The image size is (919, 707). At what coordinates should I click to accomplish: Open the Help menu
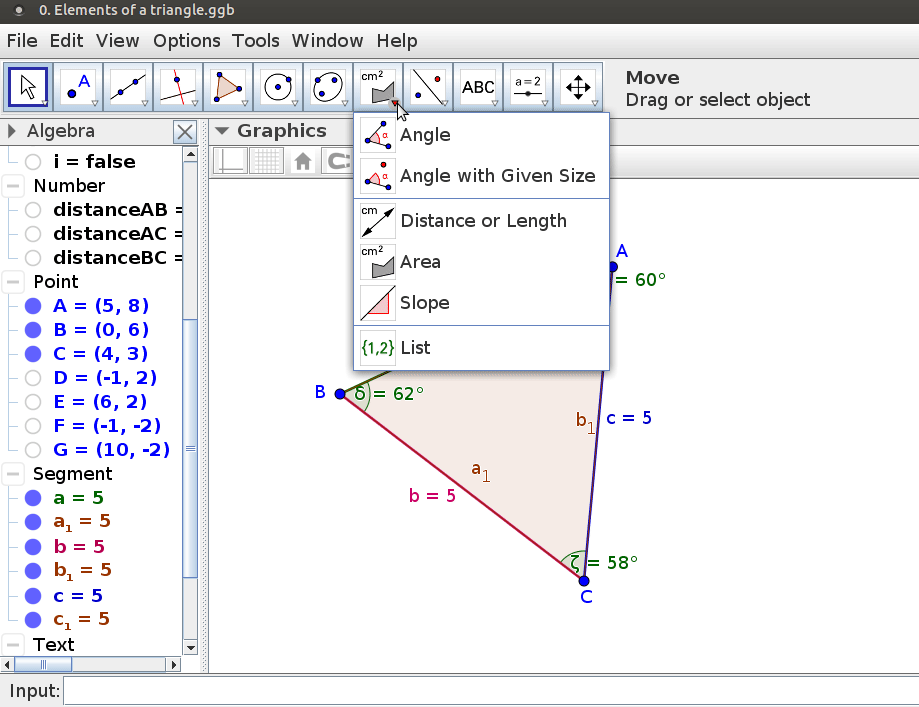click(397, 41)
